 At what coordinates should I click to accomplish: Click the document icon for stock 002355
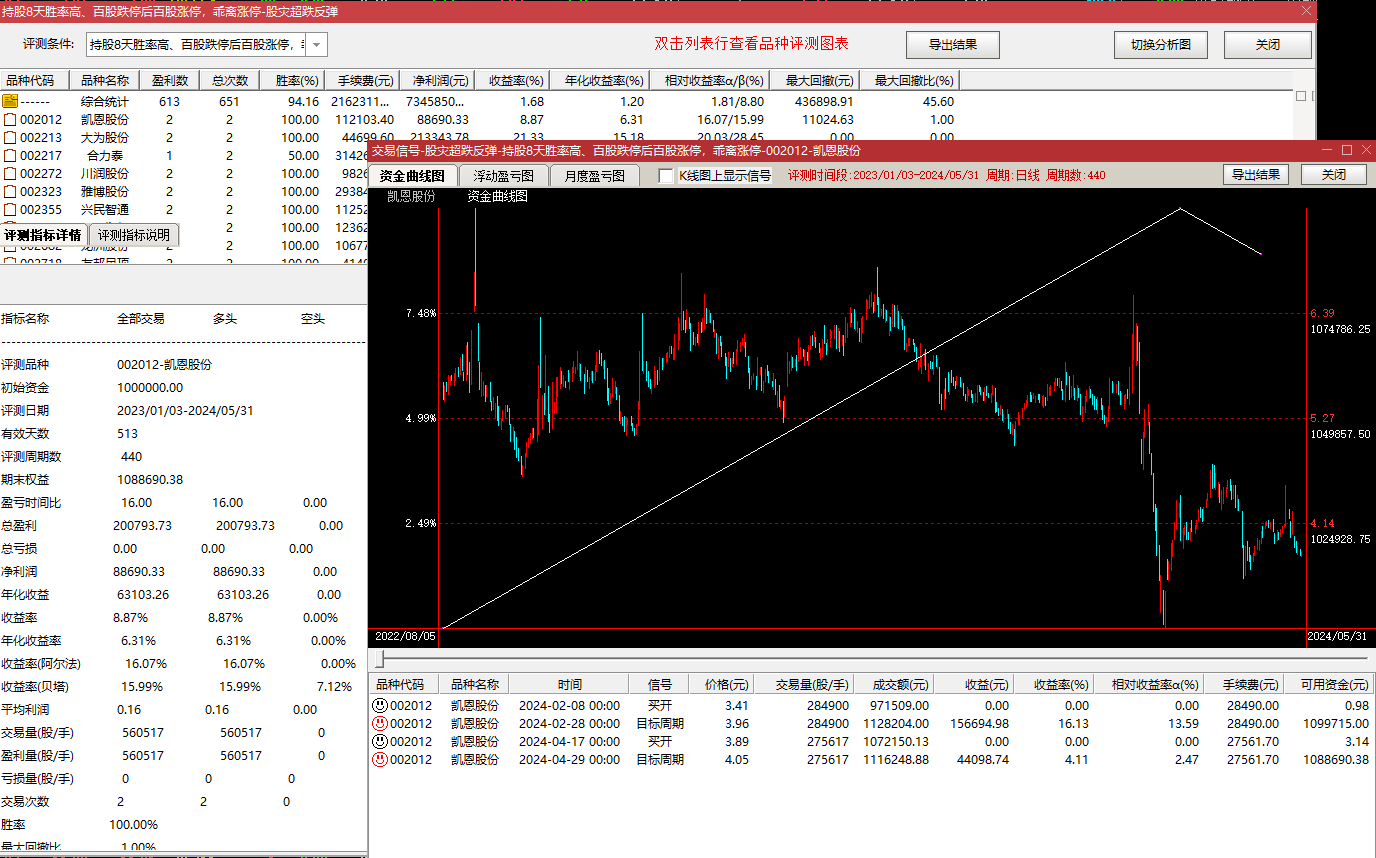10,209
